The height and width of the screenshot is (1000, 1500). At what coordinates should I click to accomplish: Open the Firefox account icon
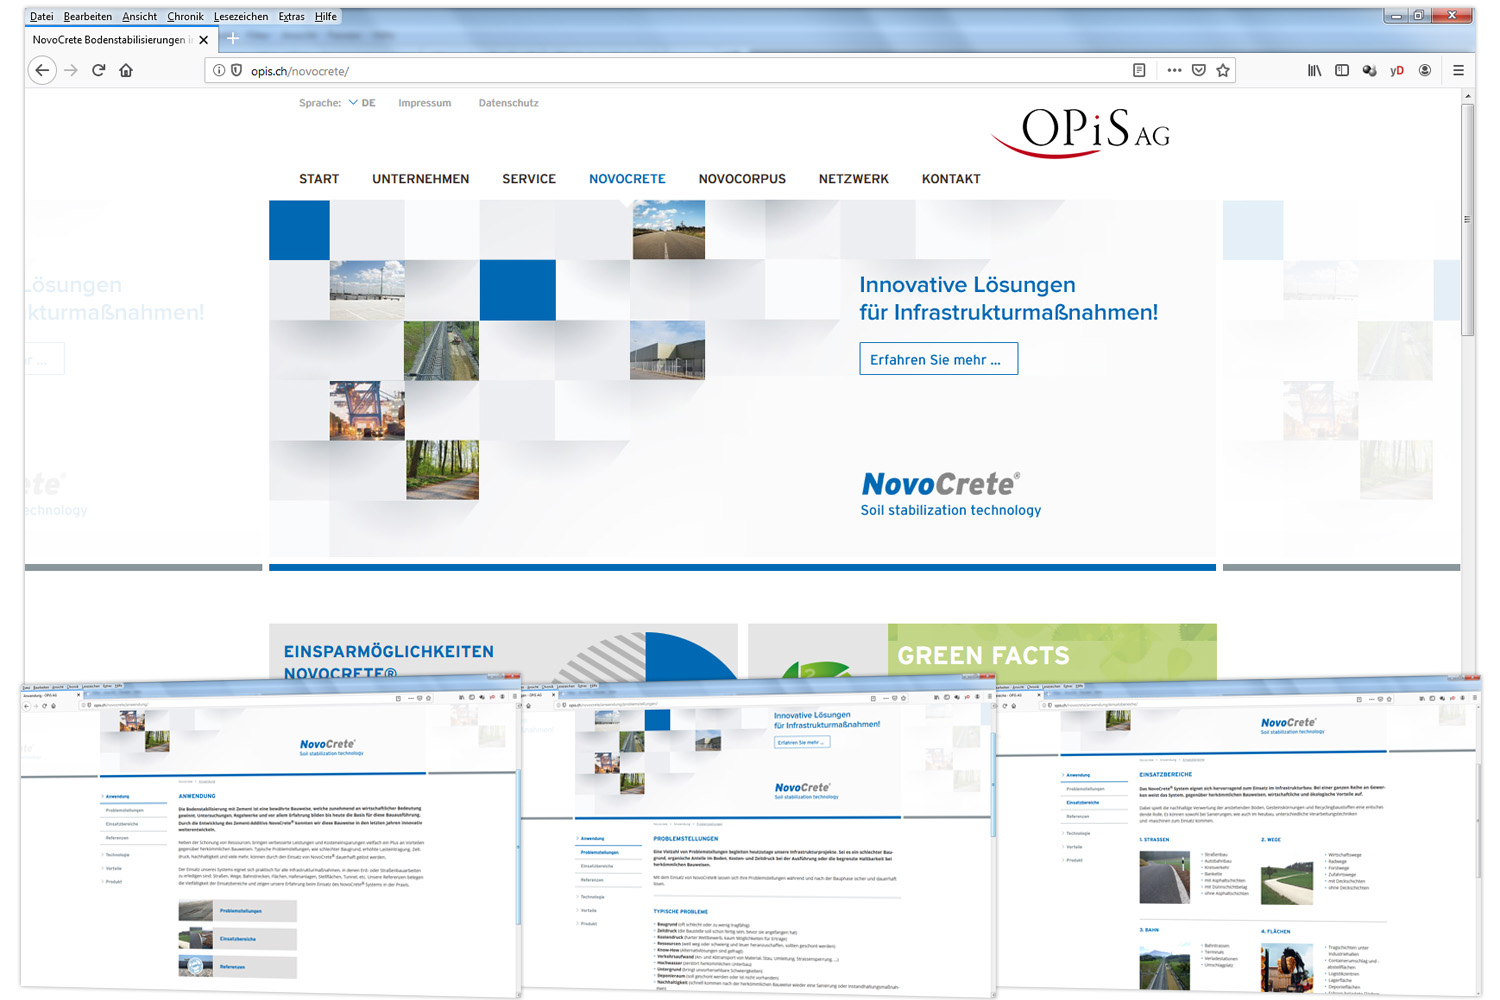(1424, 70)
